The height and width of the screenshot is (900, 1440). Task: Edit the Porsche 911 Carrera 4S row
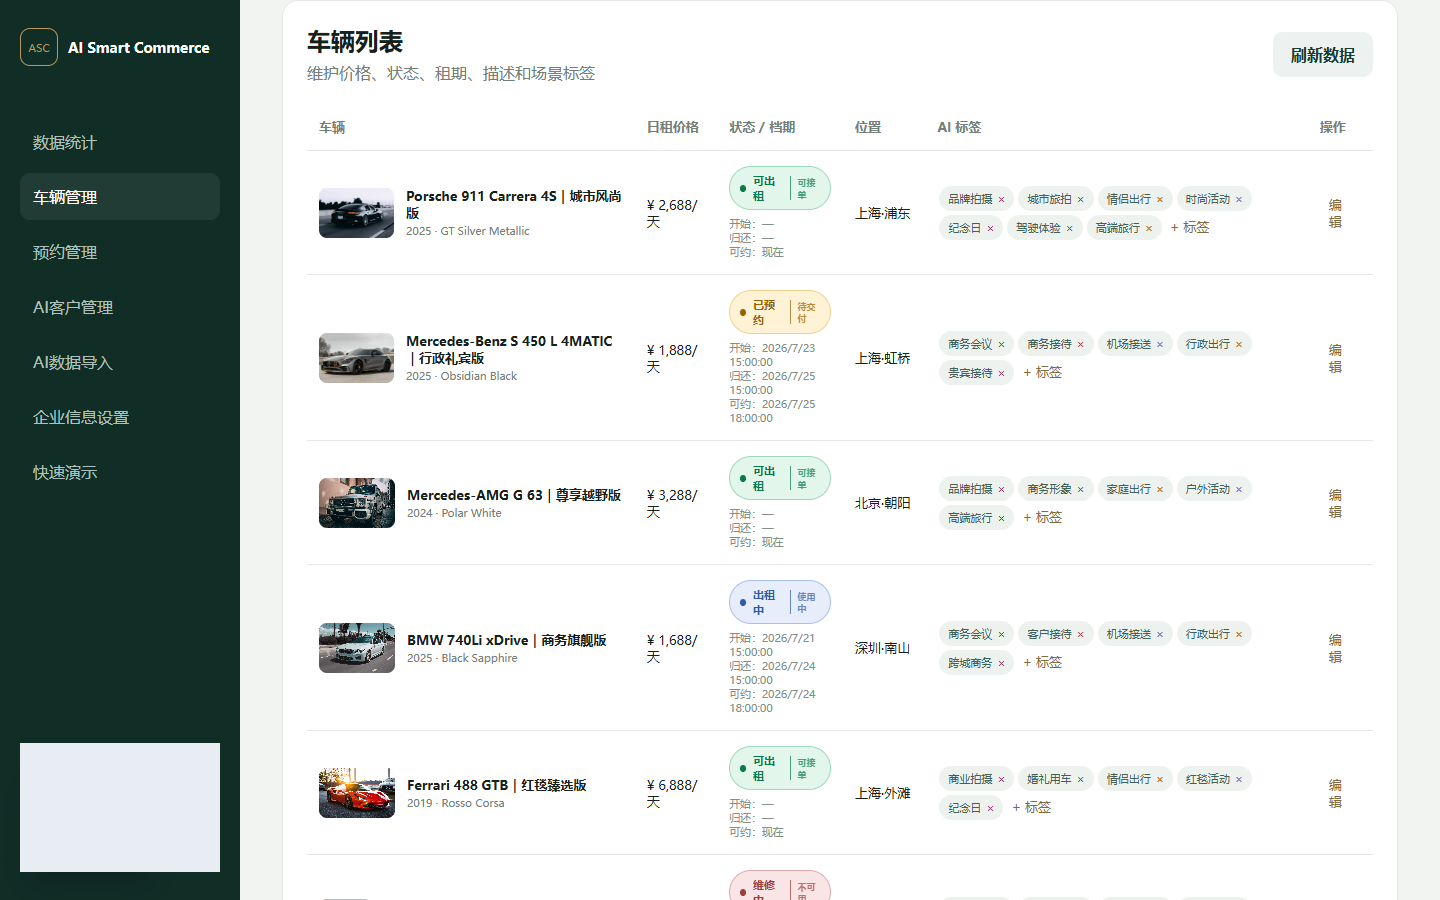(1335, 213)
